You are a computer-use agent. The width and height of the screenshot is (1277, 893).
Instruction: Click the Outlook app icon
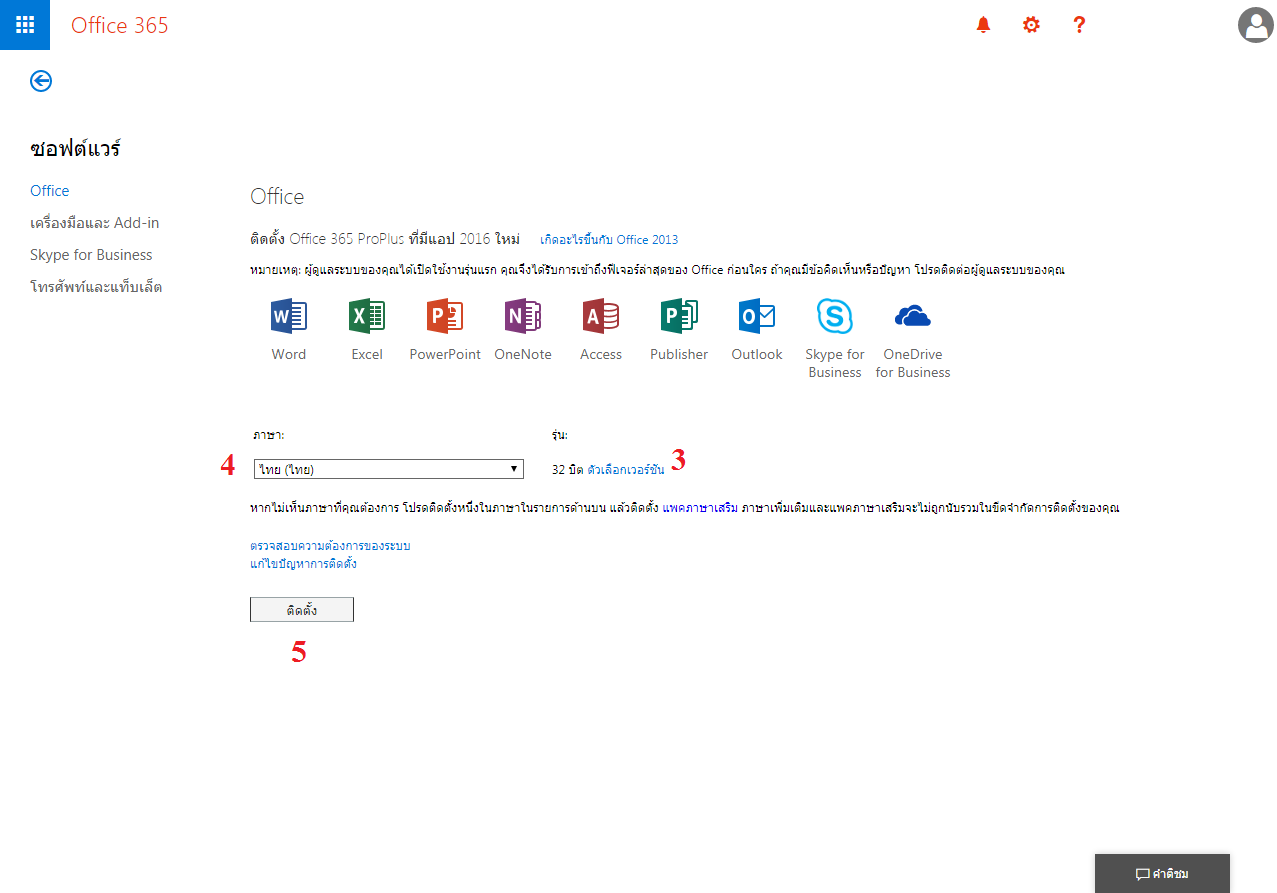point(757,317)
